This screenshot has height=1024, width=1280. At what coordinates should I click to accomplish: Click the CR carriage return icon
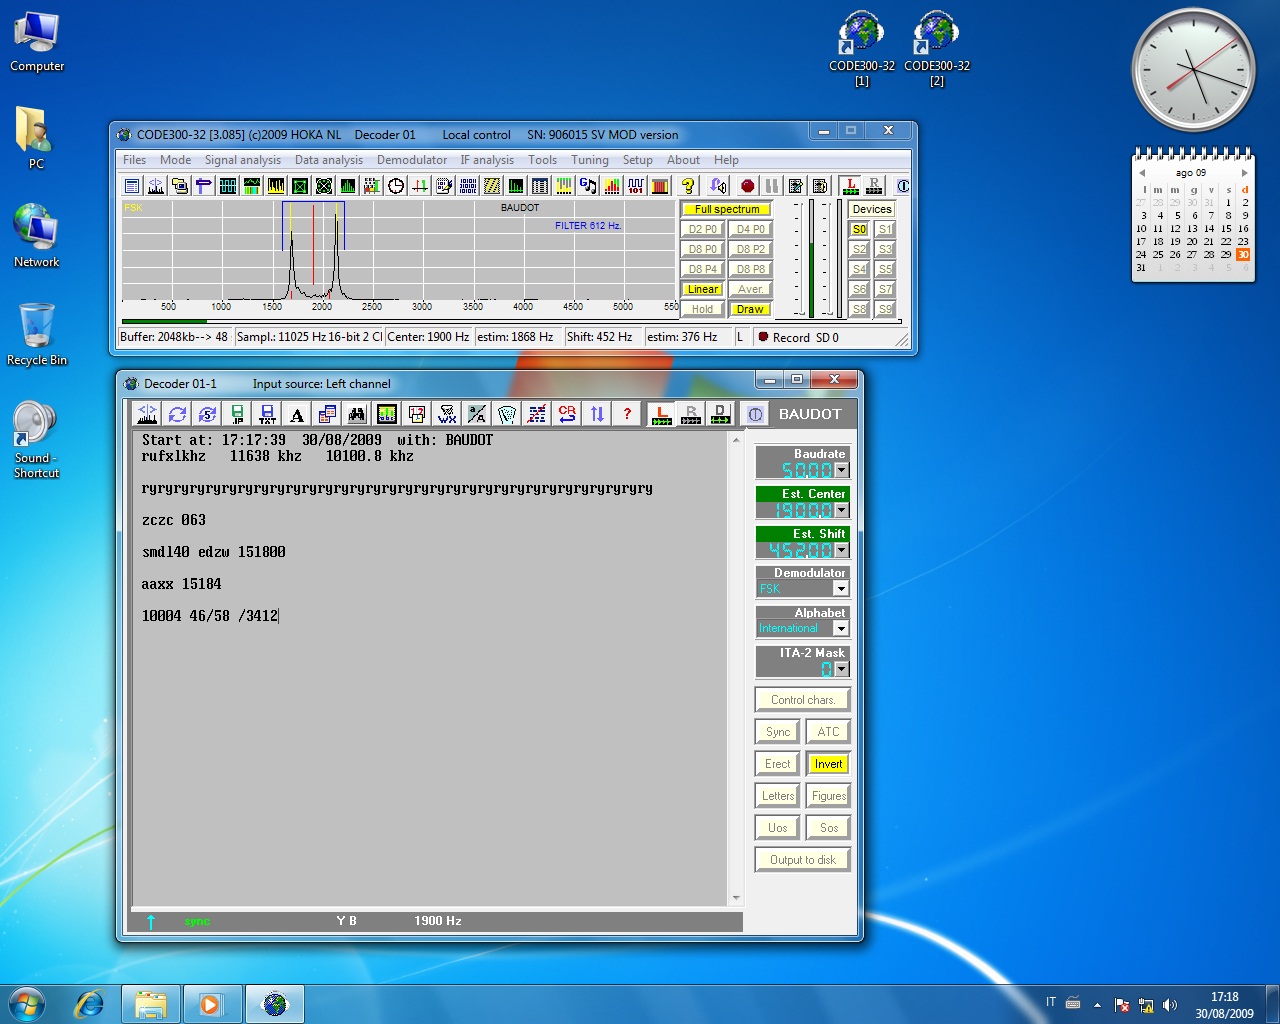pos(567,414)
